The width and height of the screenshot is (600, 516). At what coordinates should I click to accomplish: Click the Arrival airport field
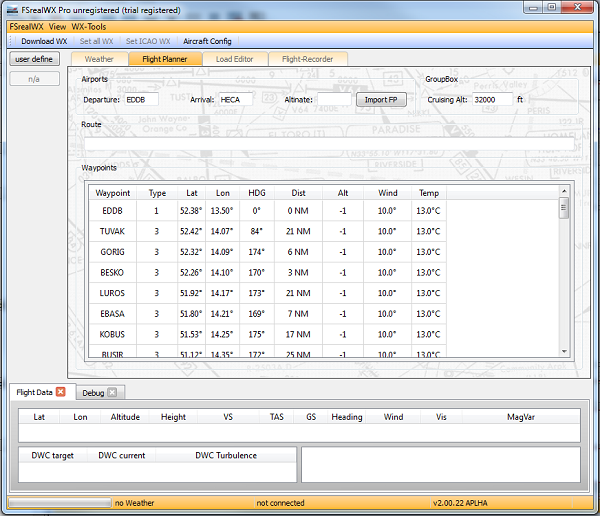point(236,100)
